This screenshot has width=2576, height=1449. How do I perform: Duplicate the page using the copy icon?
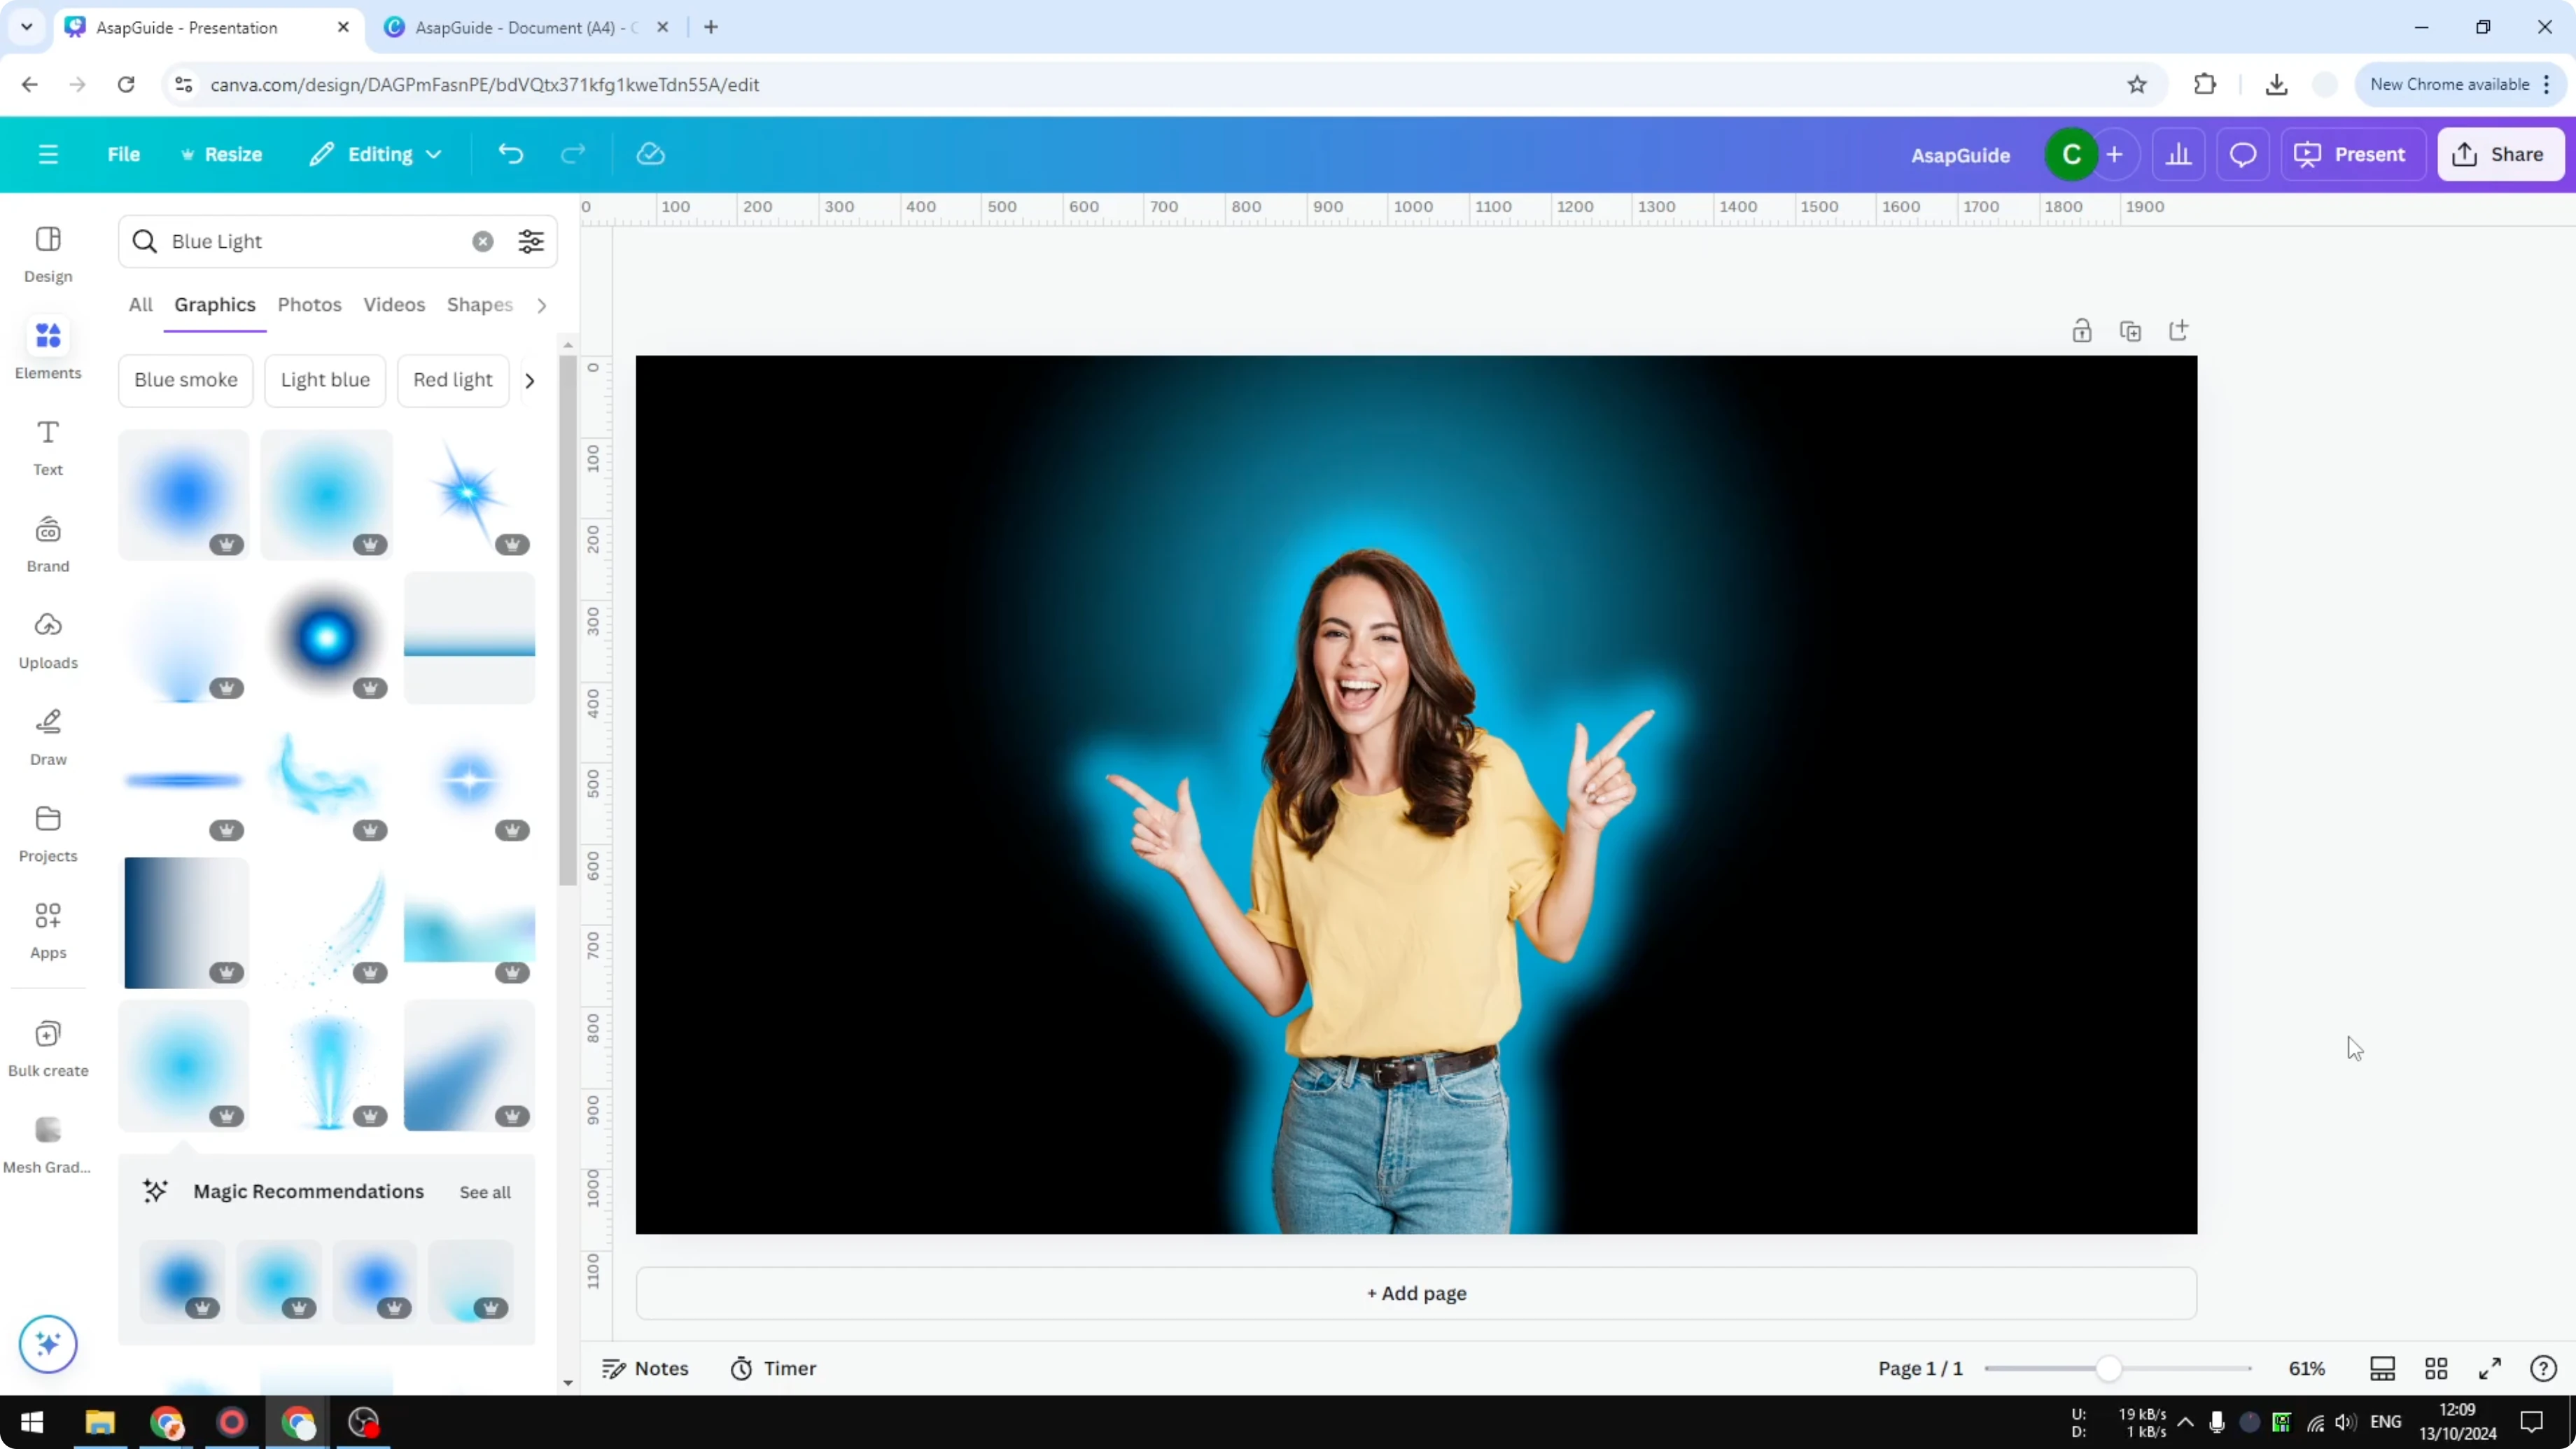point(2131,331)
